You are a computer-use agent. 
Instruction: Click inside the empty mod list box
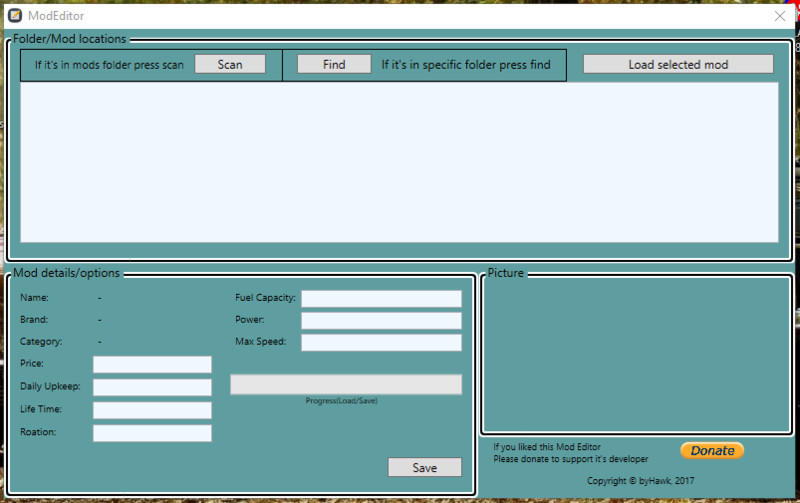[399, 161]
